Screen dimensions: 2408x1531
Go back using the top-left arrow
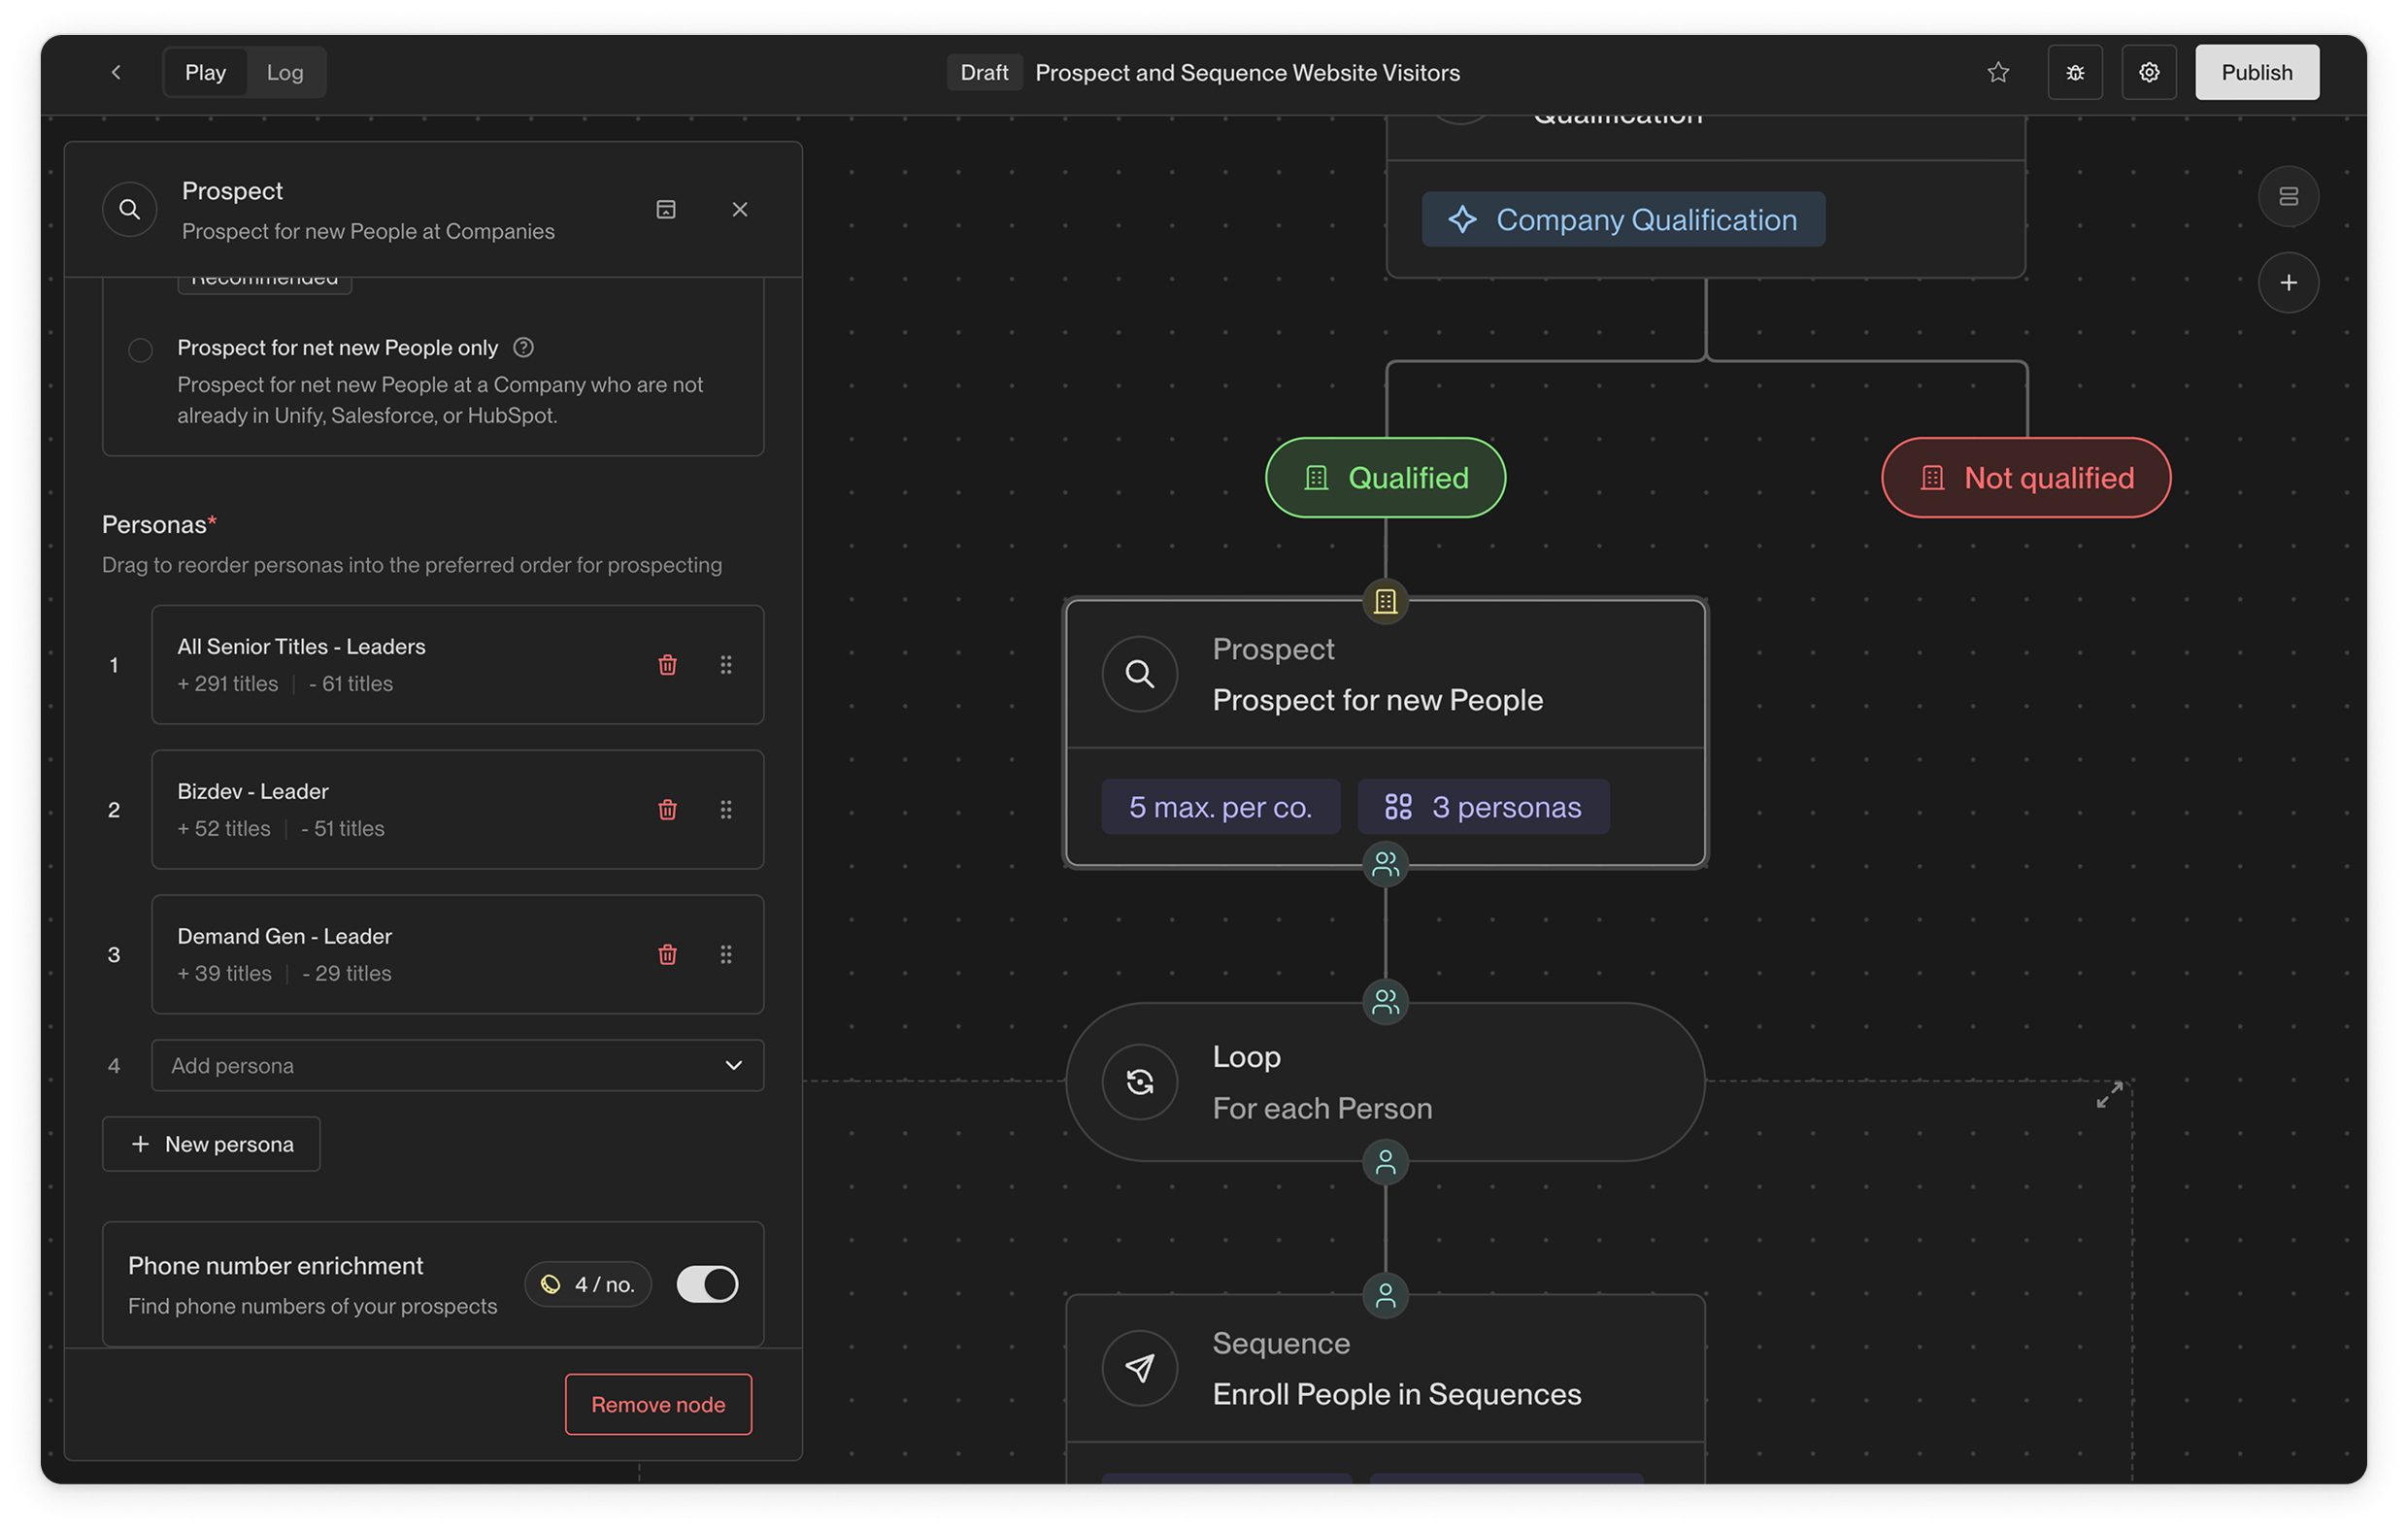(116, 72)
